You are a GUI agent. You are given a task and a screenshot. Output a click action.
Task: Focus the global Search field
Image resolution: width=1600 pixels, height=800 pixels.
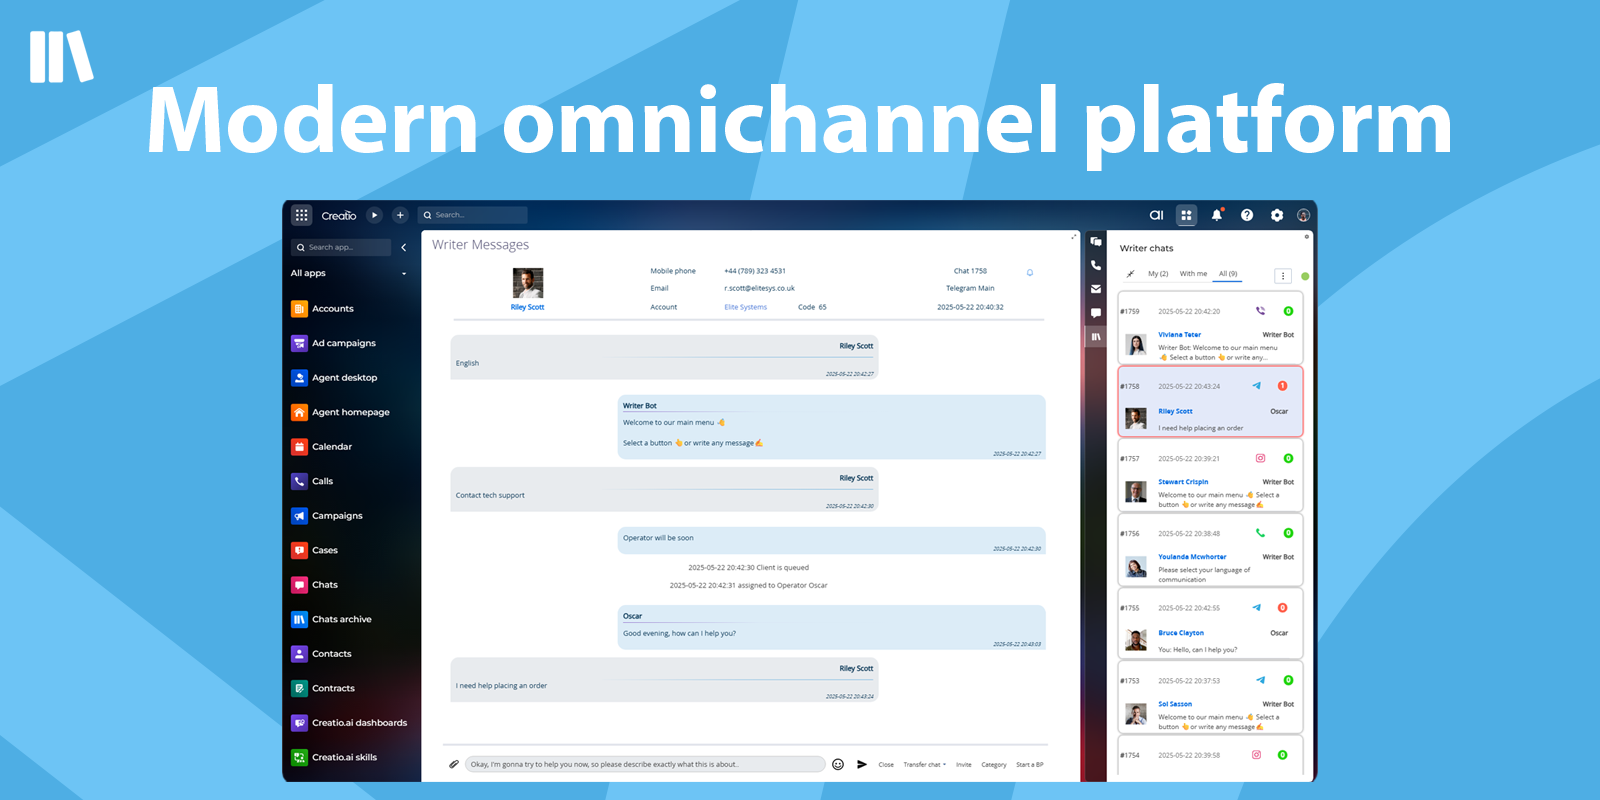coord(473,215)
